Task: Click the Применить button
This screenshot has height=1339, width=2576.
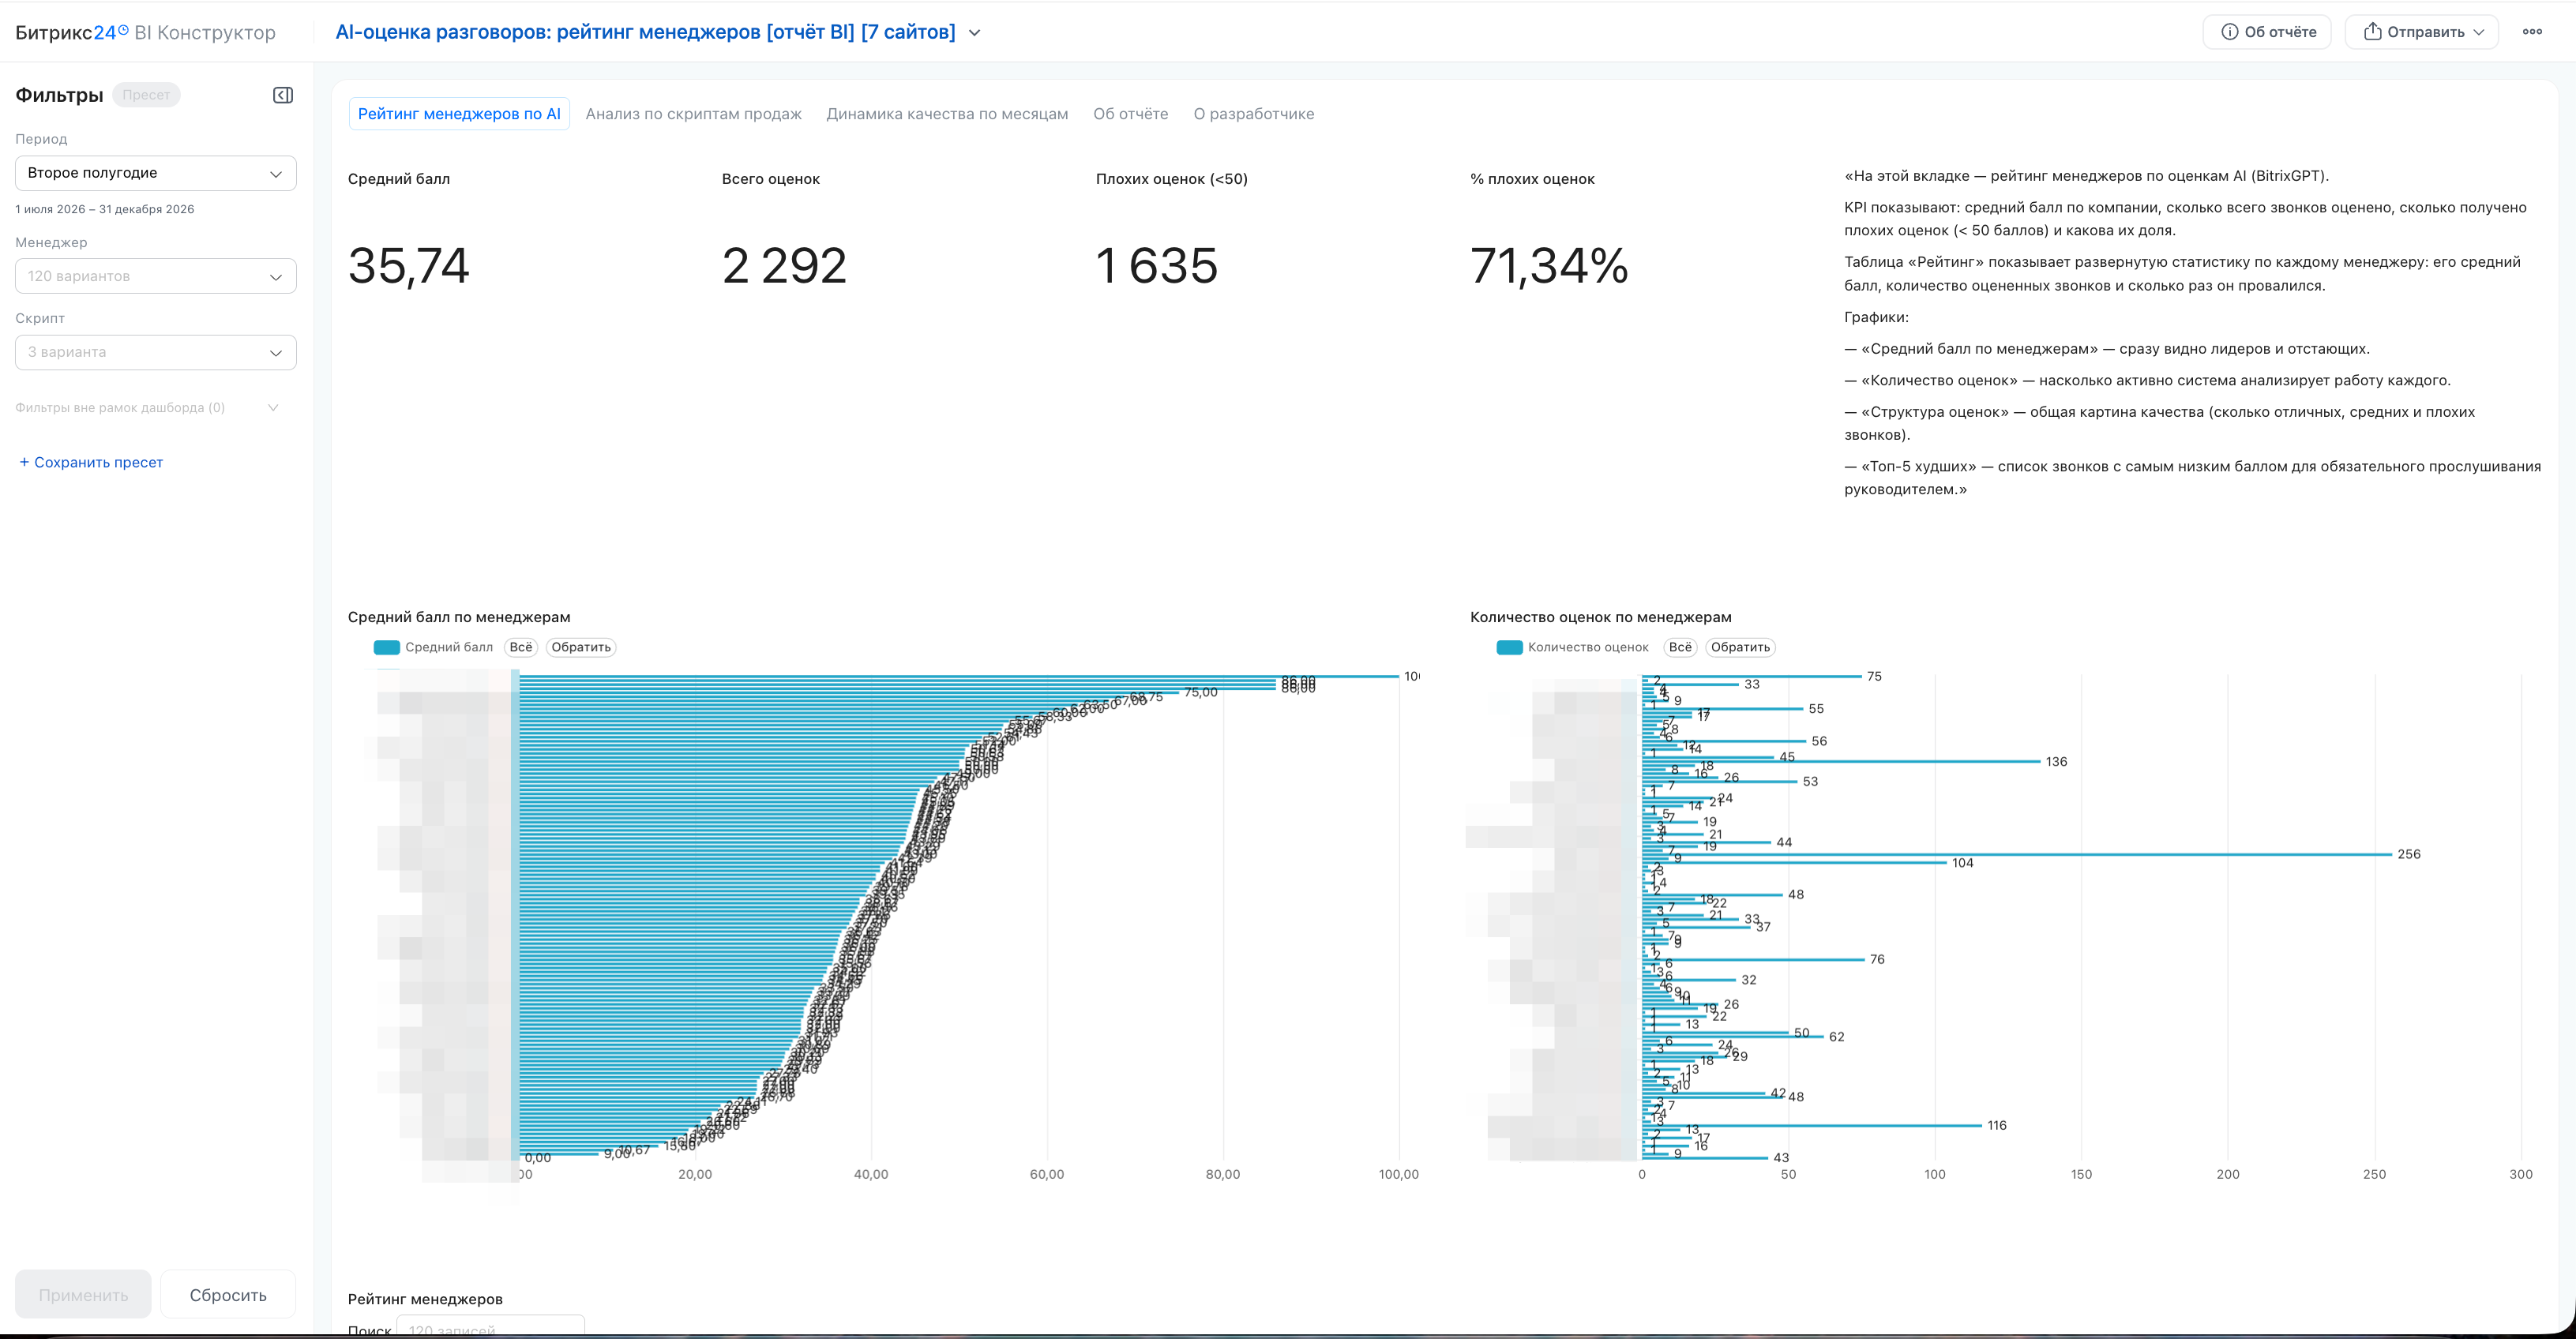Action: pyautogui.click(x=83, y=1295)
